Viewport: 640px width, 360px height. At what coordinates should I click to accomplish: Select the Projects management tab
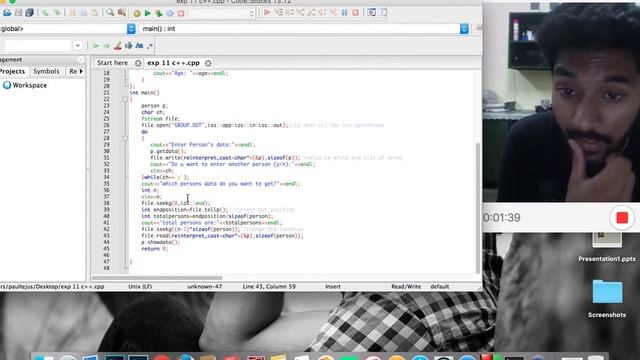13,71
